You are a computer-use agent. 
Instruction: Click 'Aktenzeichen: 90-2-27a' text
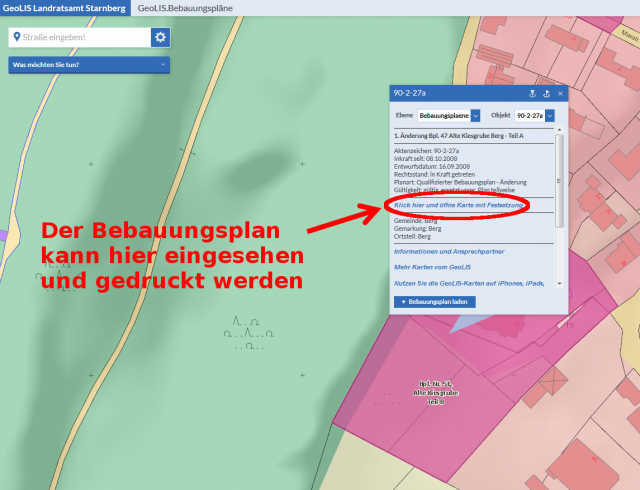pos(427,151)
